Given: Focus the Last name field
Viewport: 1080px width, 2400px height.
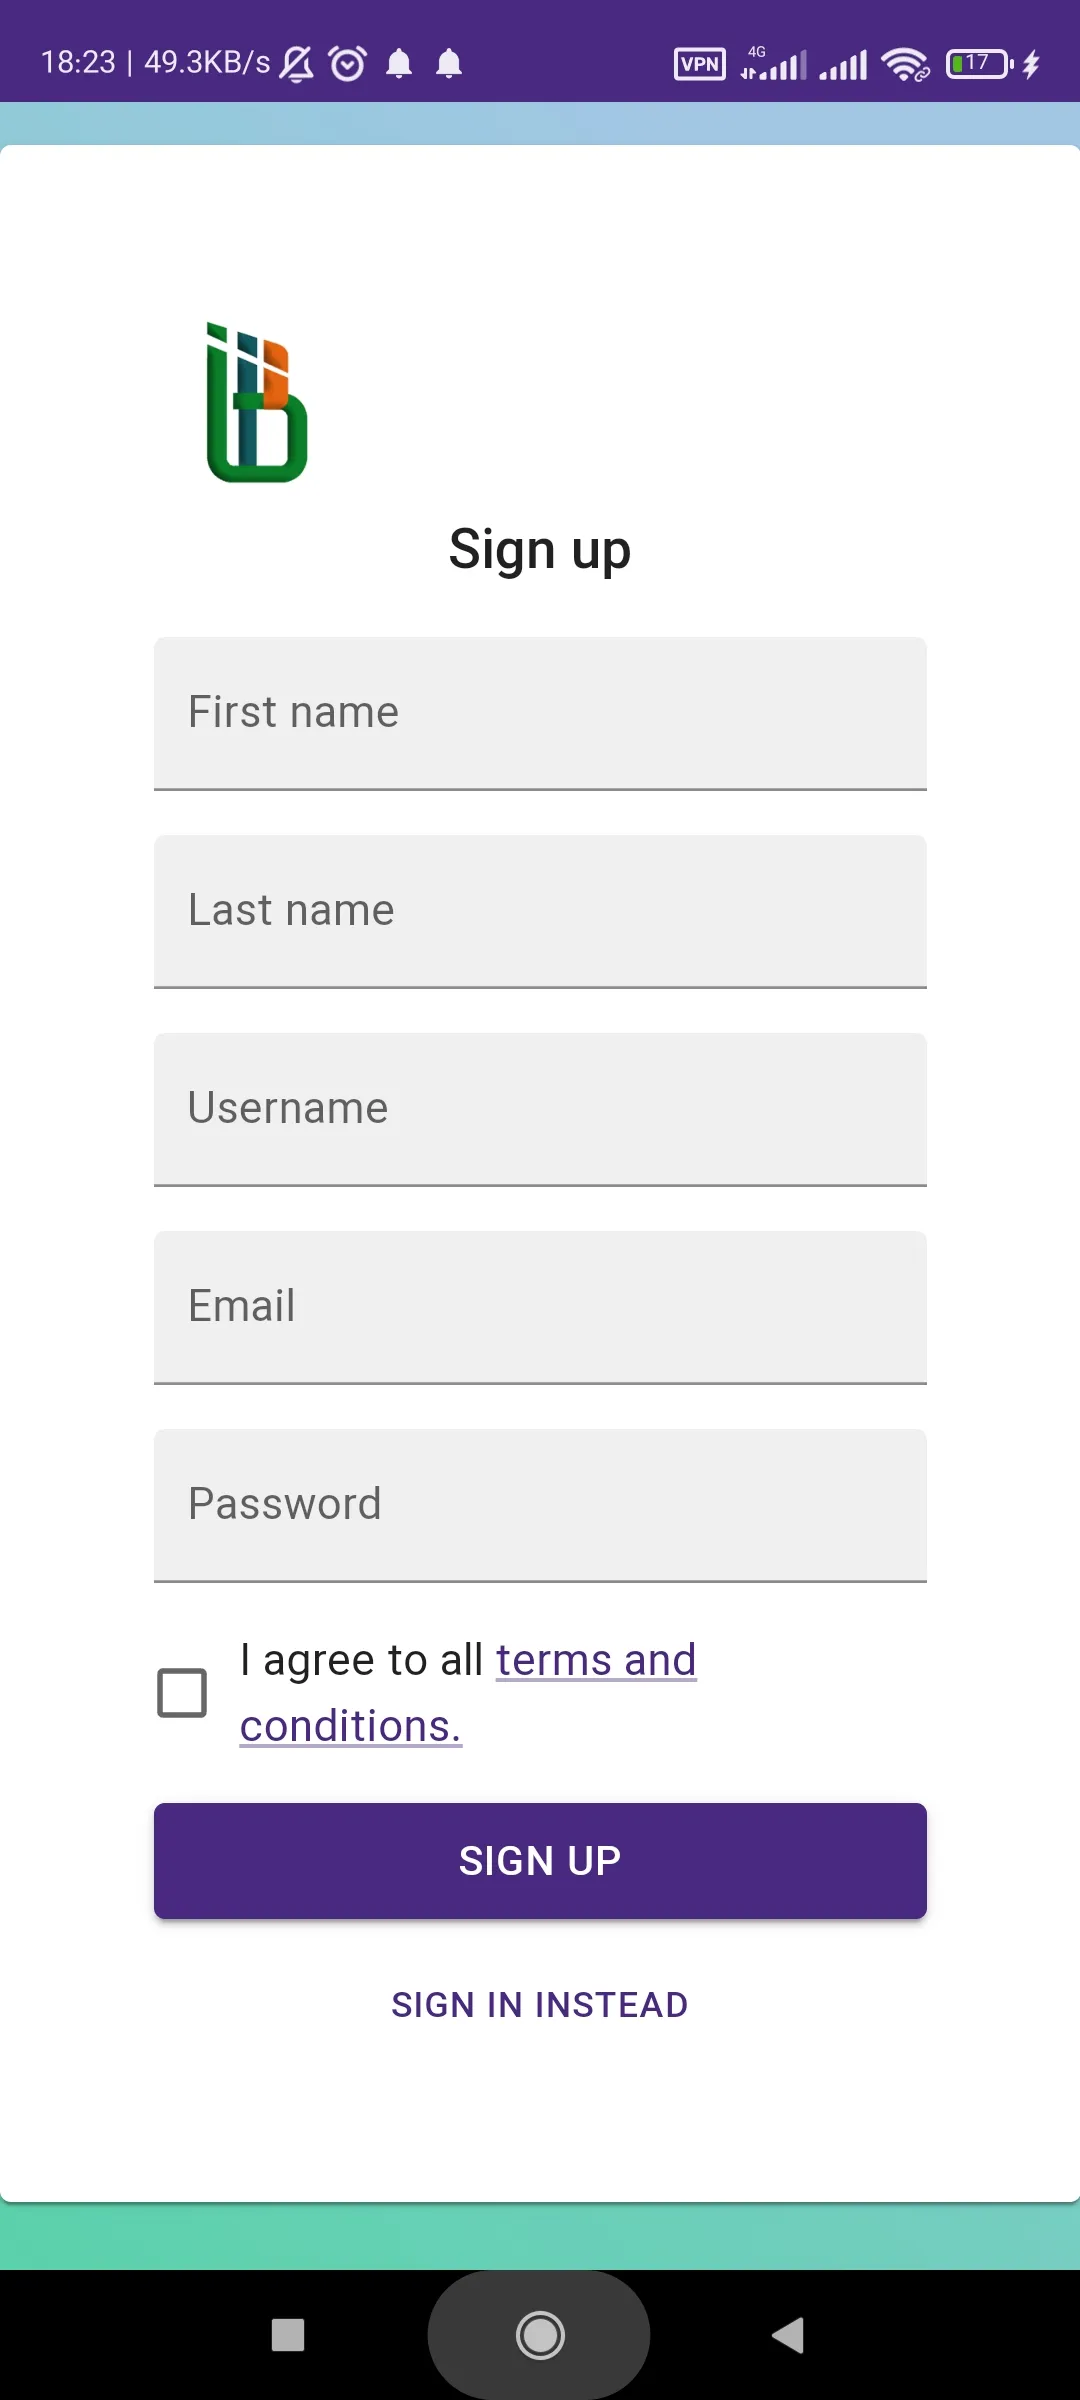Looking at the screenshot, I should pyautogui.click(x=540, y=911).
